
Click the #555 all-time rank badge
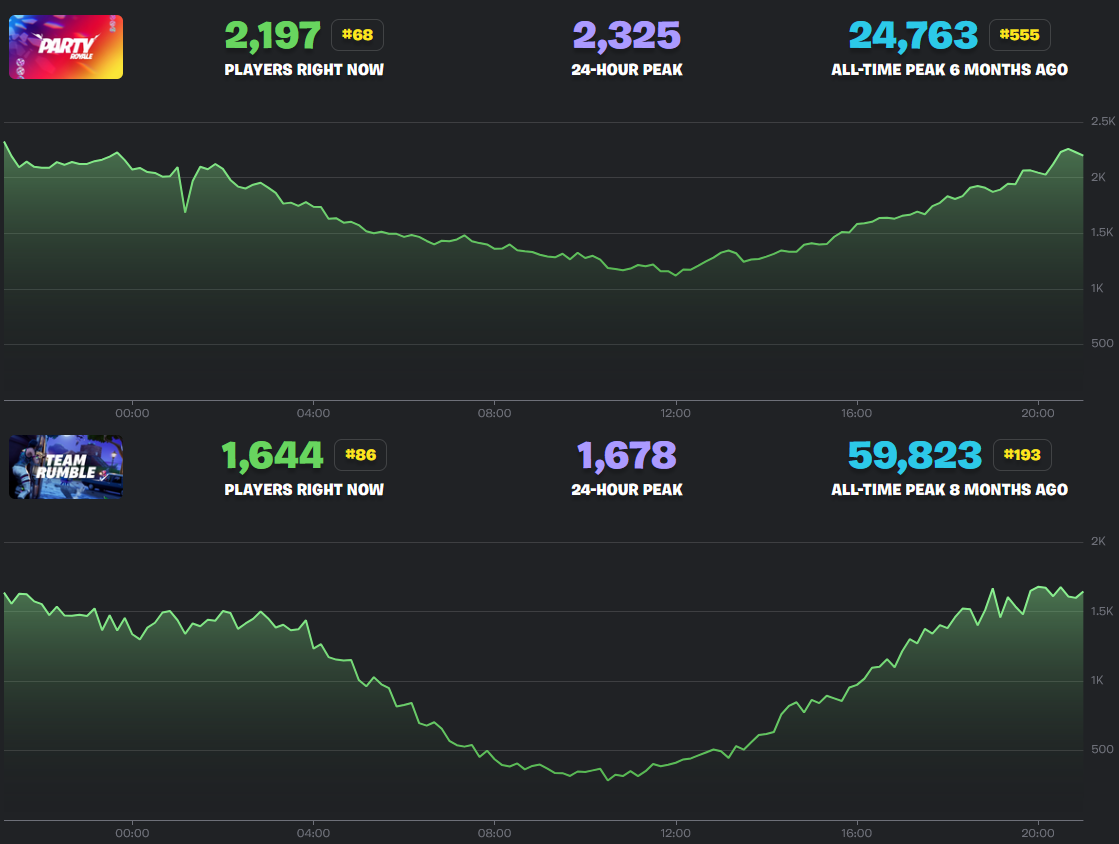pos(1019,35)
